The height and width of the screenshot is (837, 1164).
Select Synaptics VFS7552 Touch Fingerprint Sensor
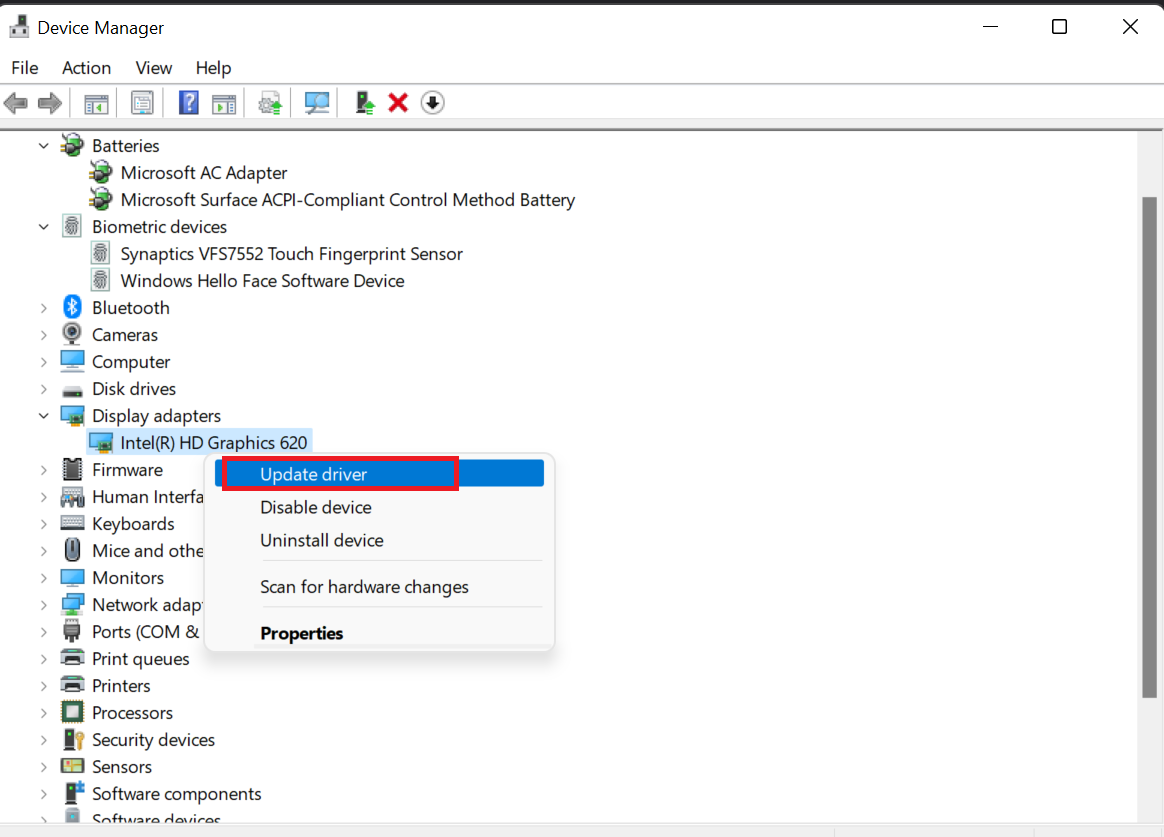[291, 254]
